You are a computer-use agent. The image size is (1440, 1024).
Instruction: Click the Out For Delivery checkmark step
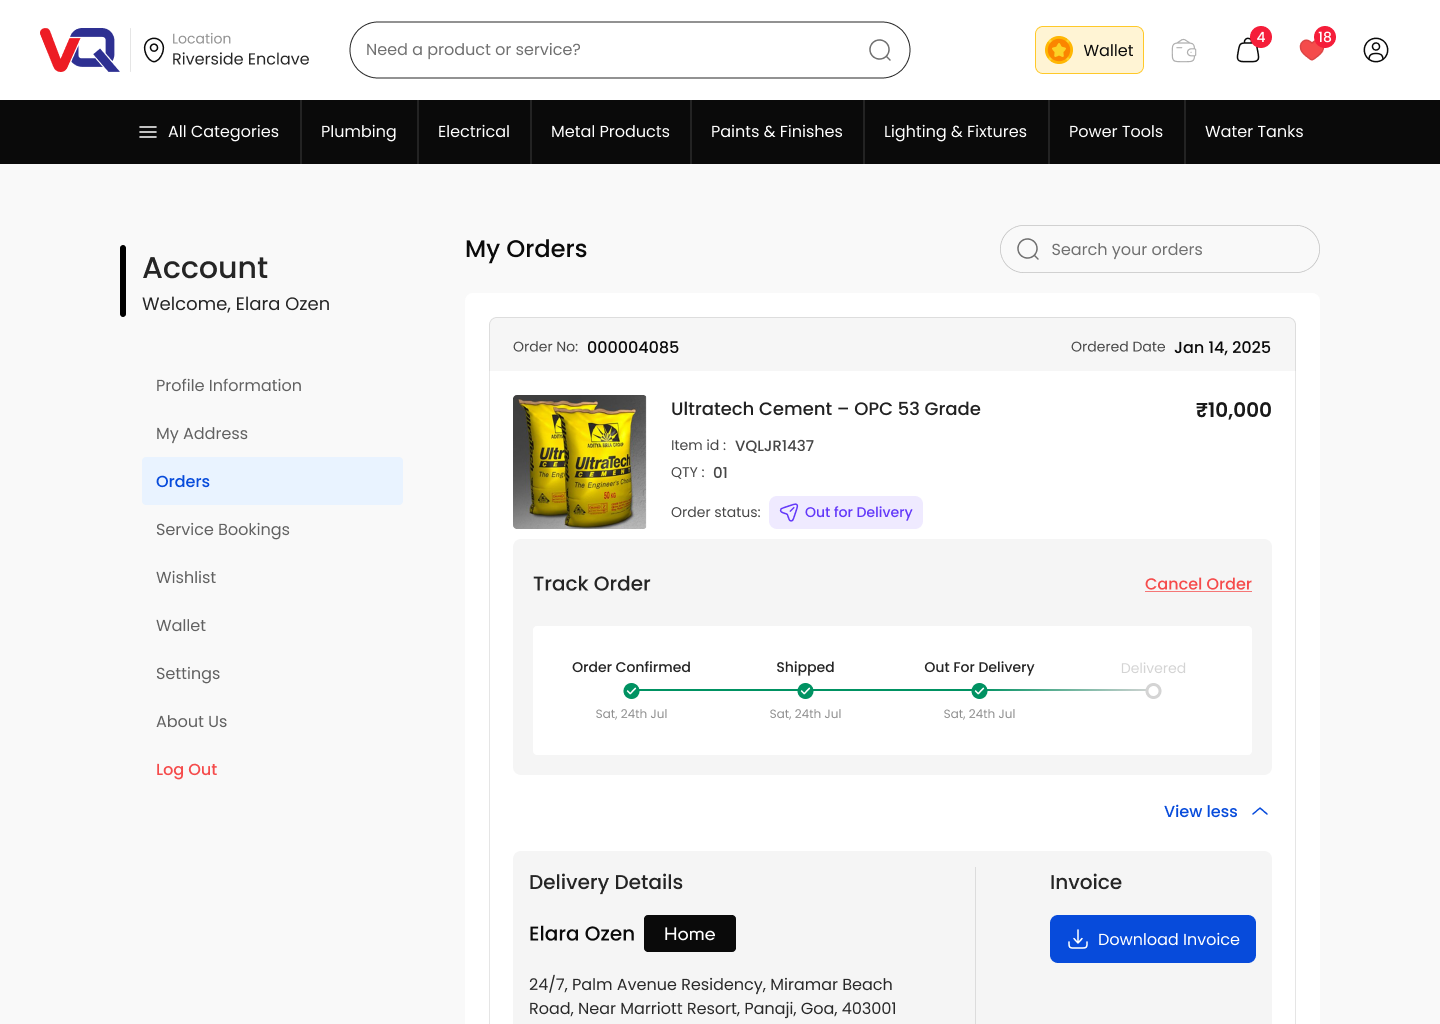(979, 691)
